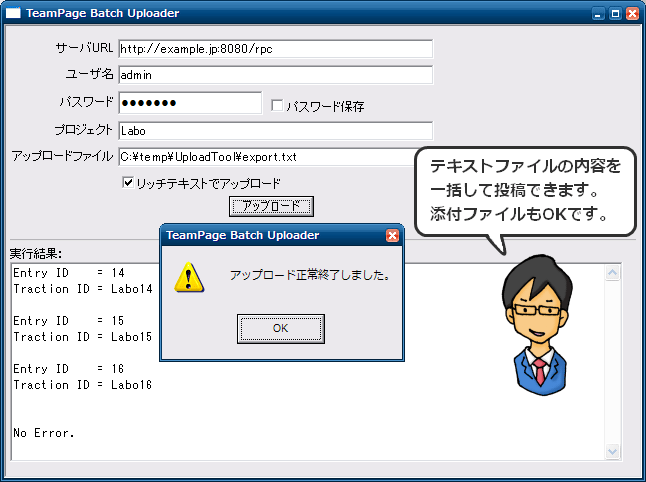This screenshot has height=482, width=646.
Task: Click the アップロード正常終了しました message text
Action: pyautogui.click(x=310, y=275)
